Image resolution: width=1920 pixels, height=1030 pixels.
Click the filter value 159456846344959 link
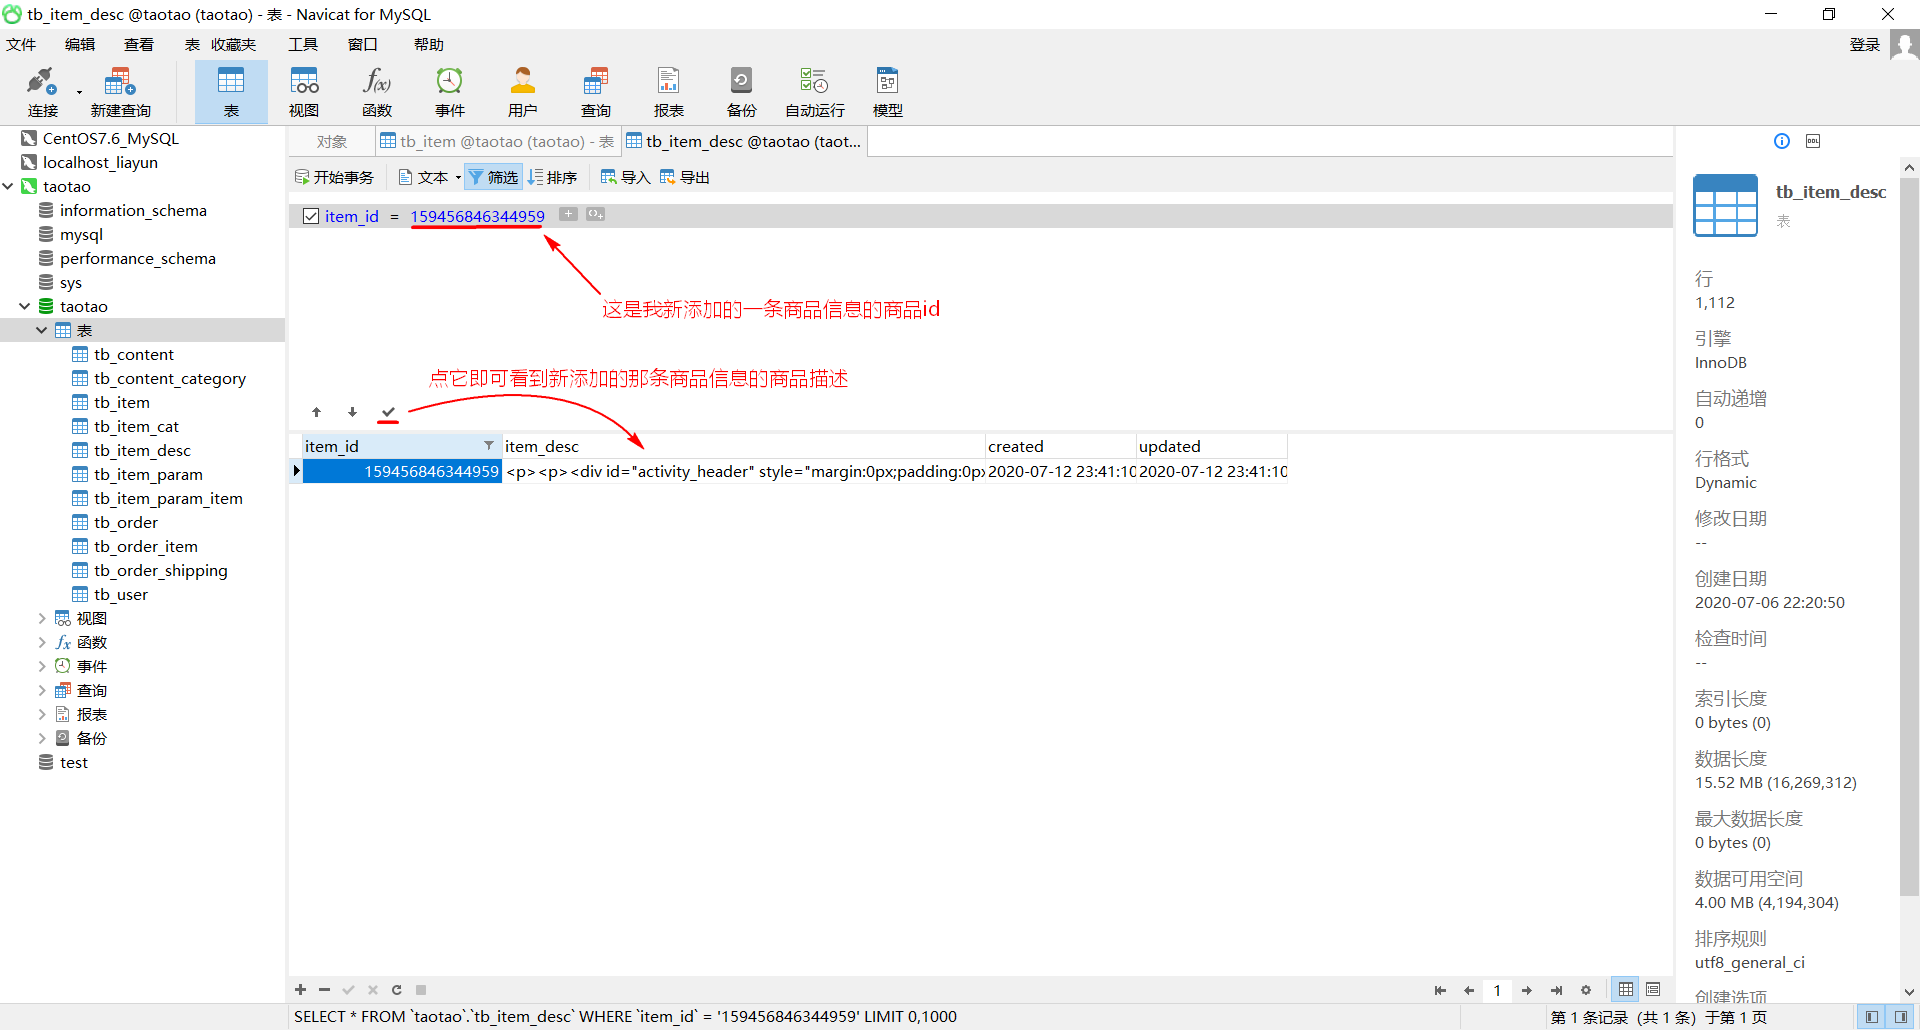click(x=478, y=216)
